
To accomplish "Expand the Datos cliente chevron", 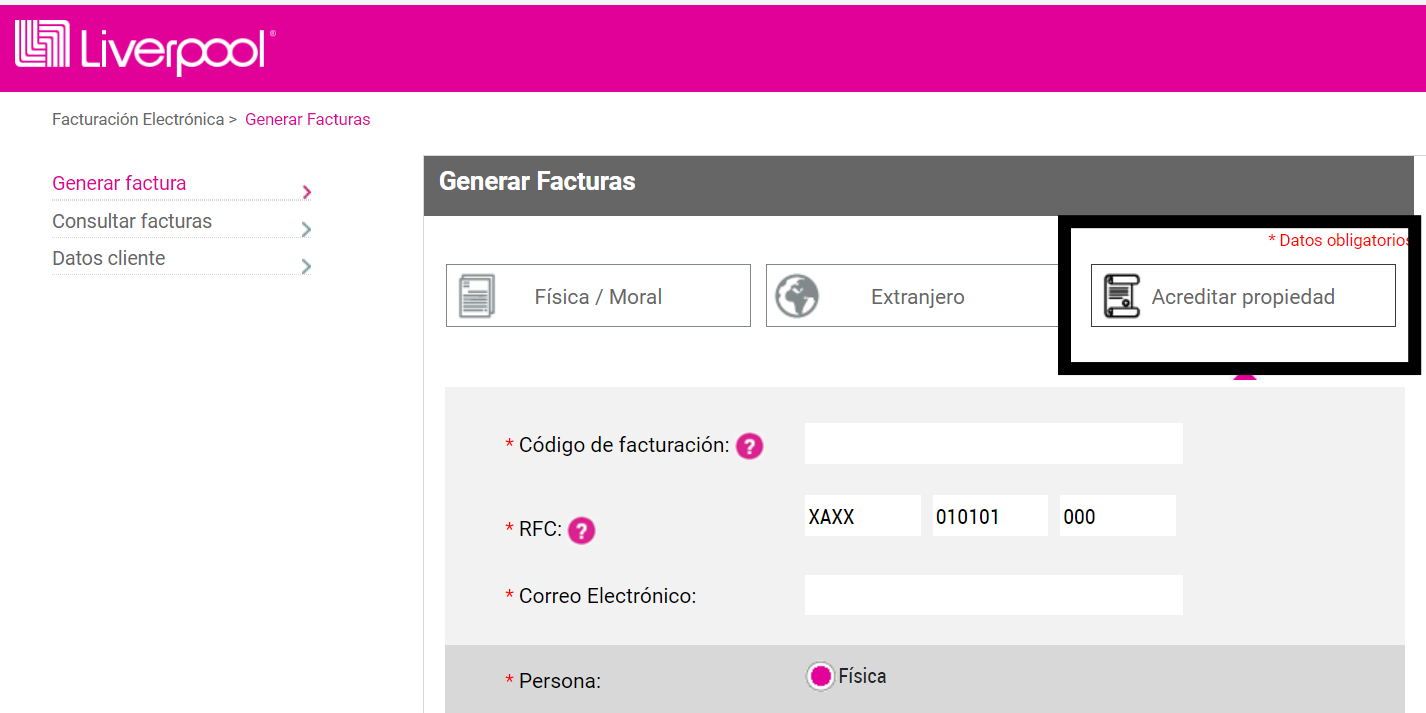I will (x=306, y=266).
